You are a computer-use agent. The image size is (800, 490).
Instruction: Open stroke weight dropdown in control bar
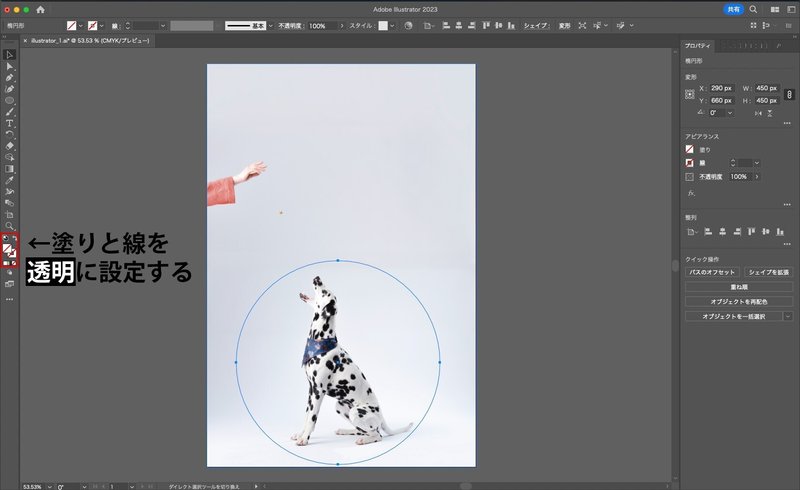(163, 26)
